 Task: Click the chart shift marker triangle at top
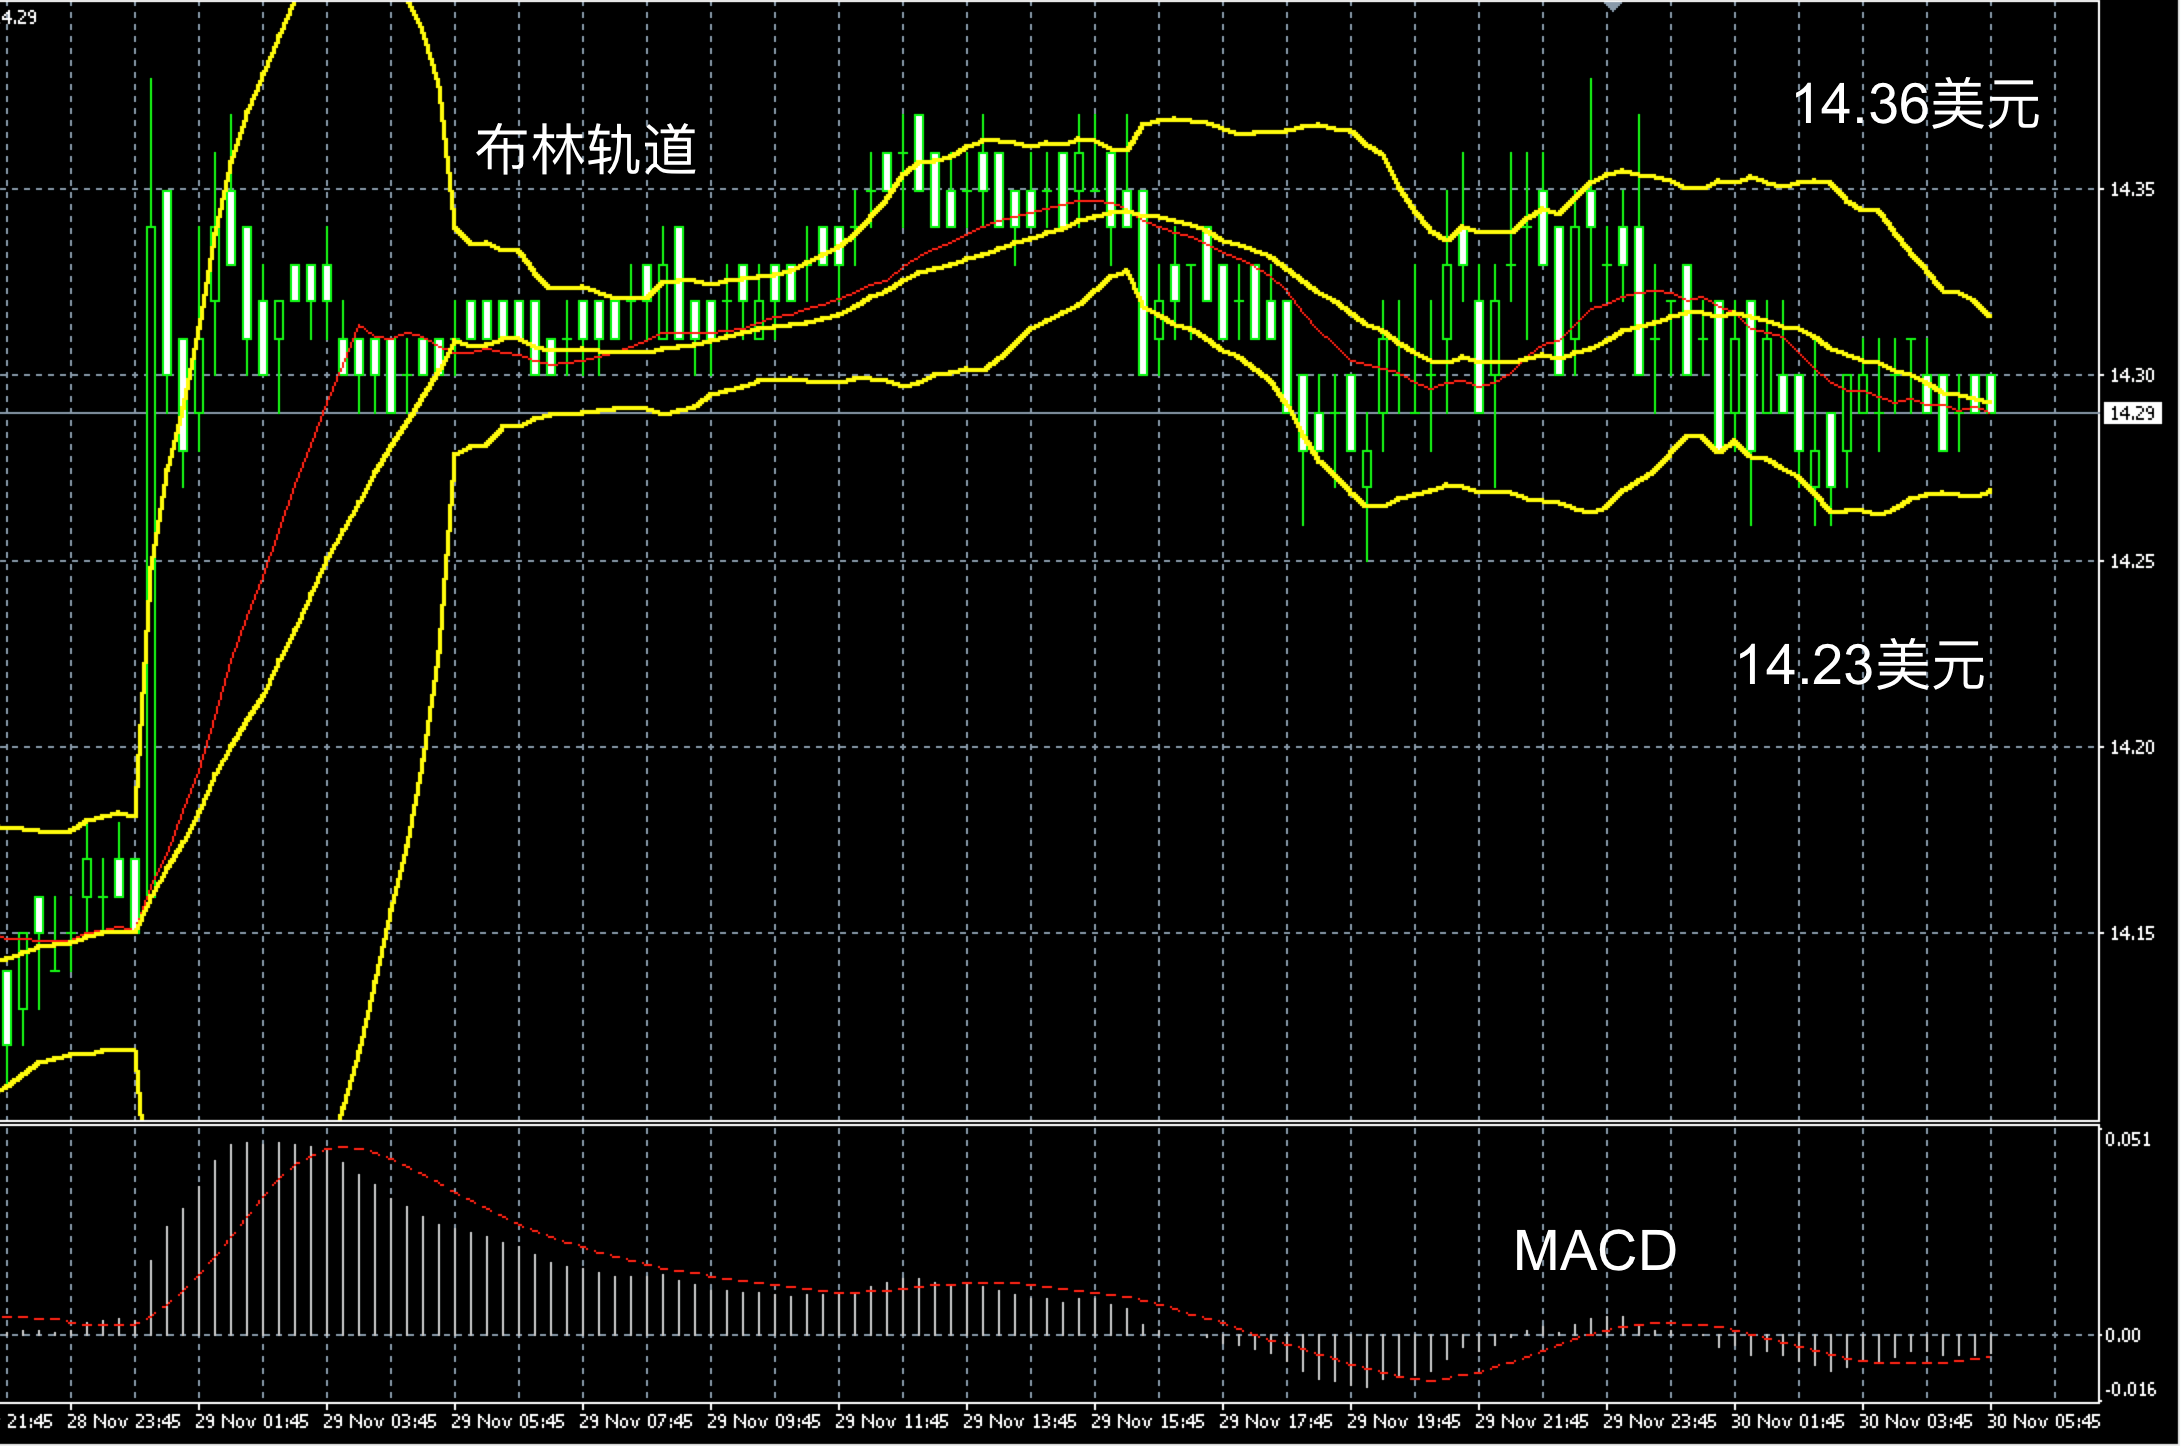pos(1613,7)
